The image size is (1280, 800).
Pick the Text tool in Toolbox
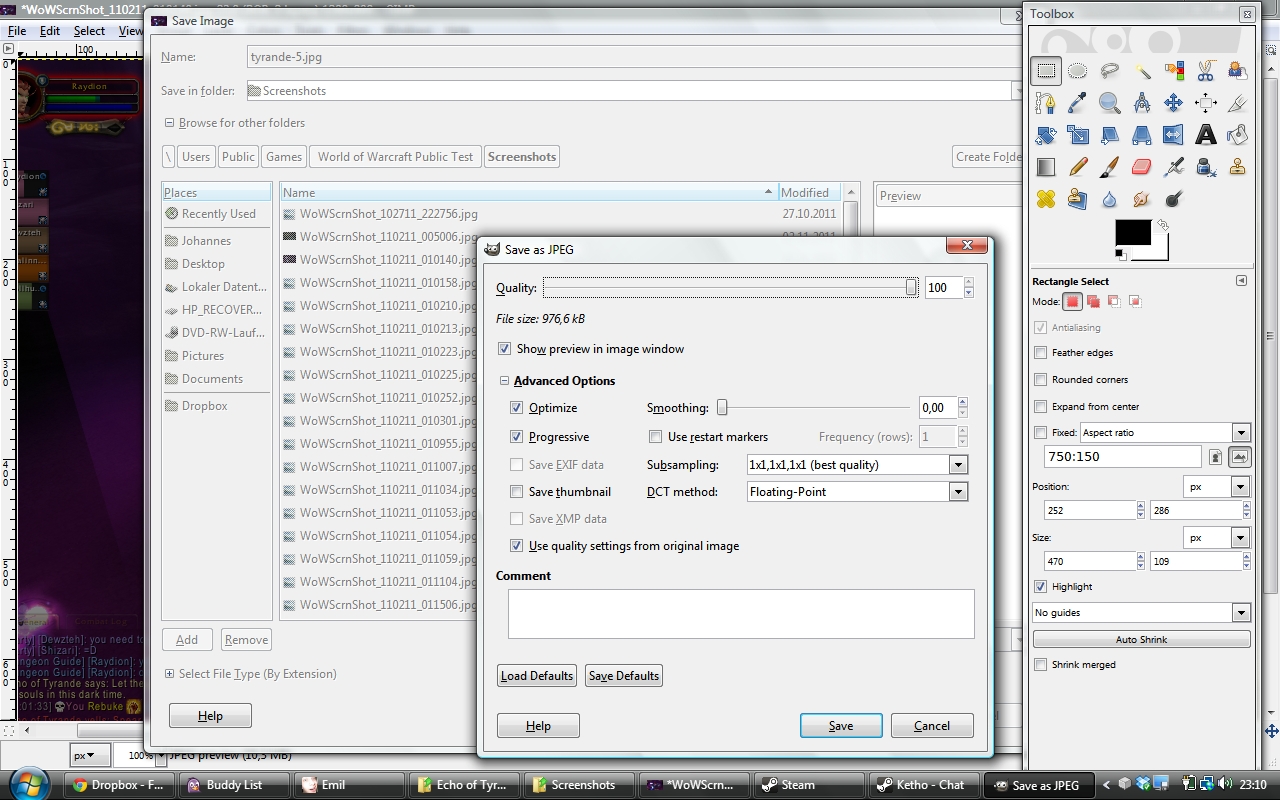point(1205,135)
